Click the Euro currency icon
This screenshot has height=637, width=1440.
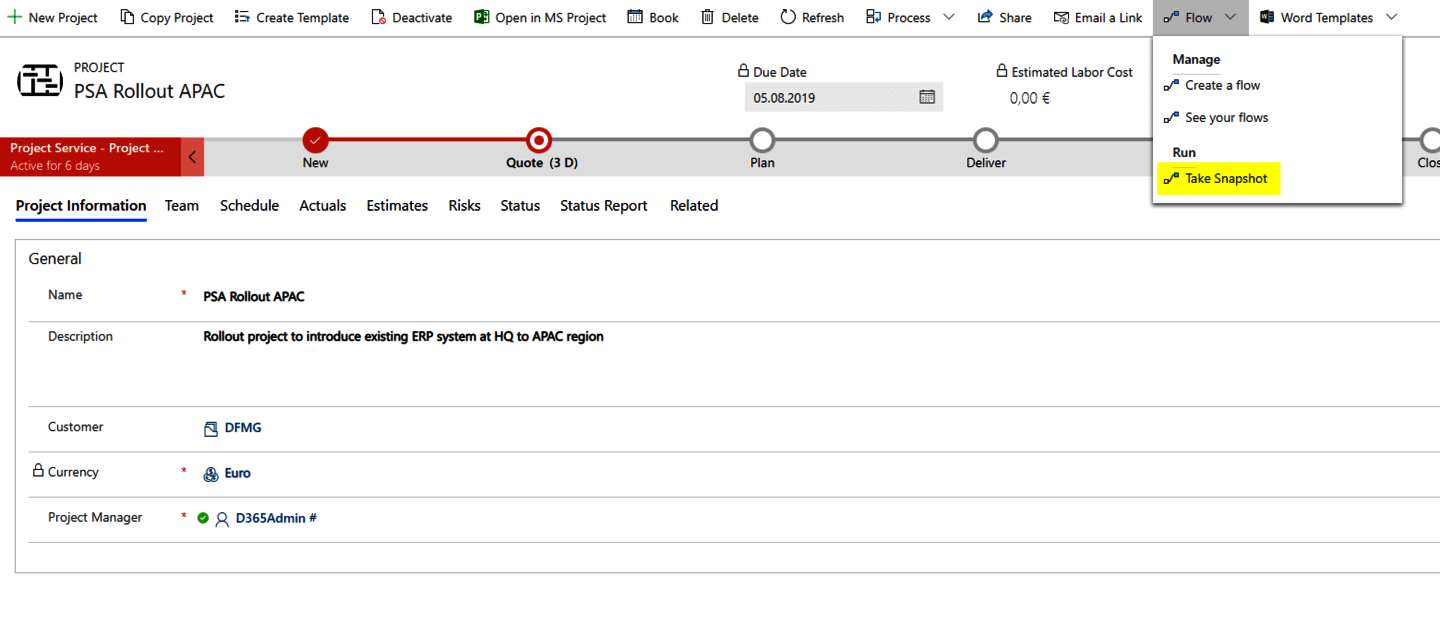(x=211, y=474)
